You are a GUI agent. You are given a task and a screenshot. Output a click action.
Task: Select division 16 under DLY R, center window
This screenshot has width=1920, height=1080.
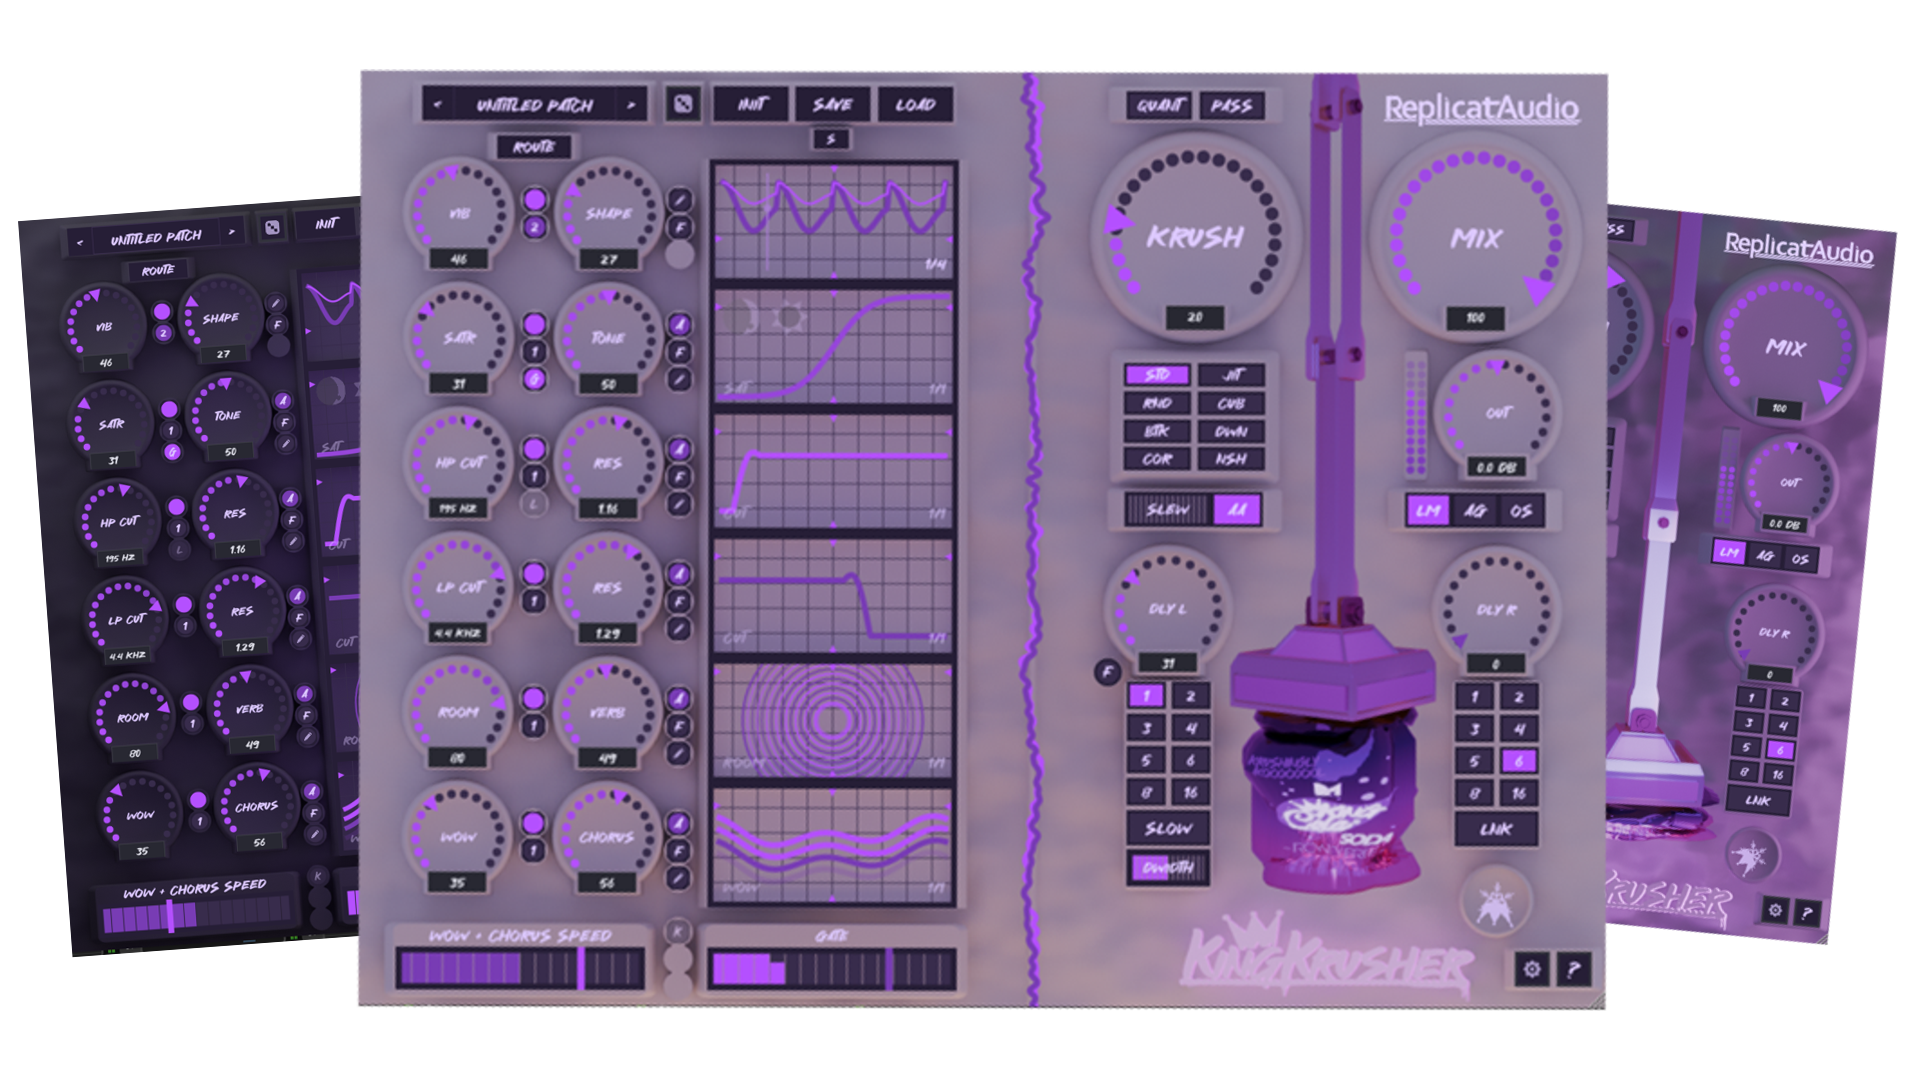point(1518,793)
